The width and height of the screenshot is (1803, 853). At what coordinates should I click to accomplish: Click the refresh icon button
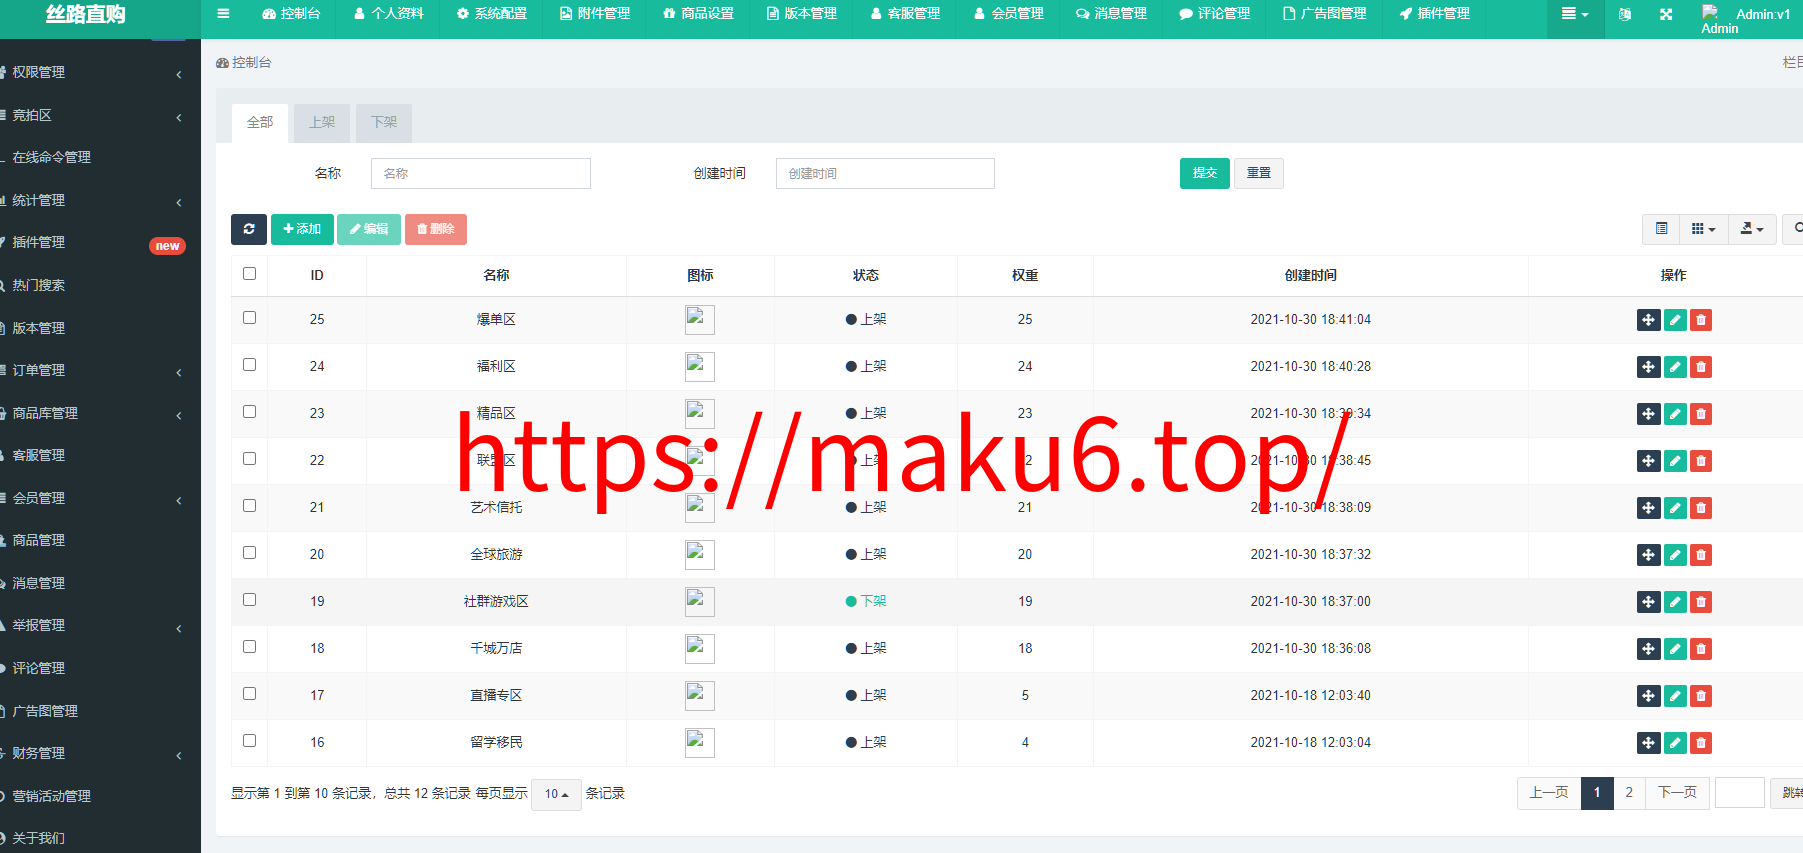[x=249, y=229]
